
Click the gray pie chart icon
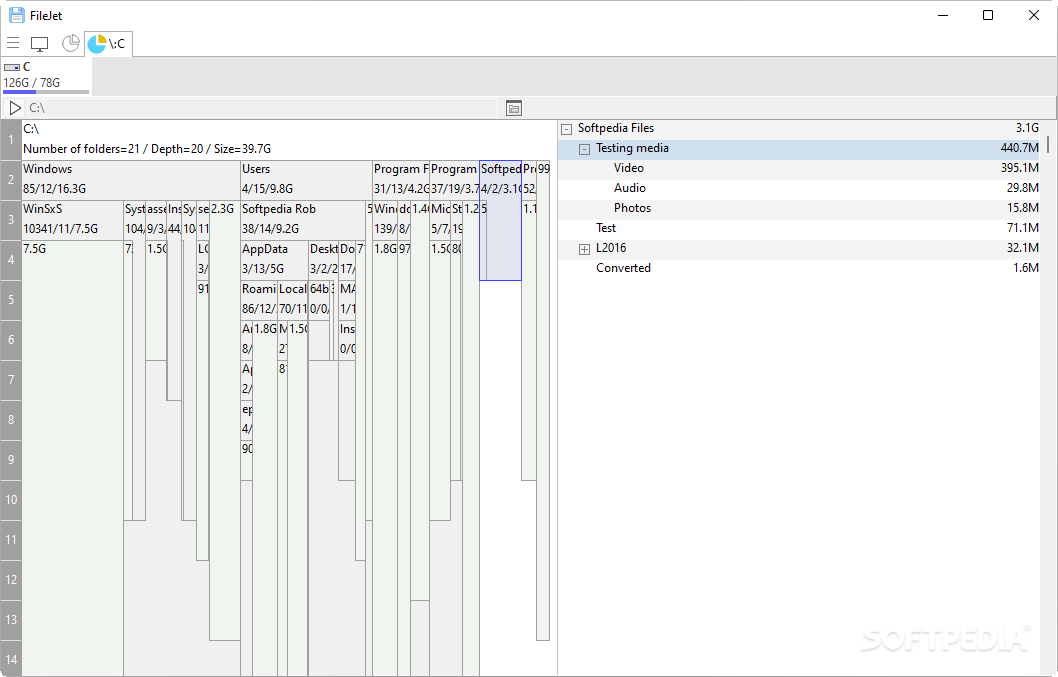coord(70,43)
